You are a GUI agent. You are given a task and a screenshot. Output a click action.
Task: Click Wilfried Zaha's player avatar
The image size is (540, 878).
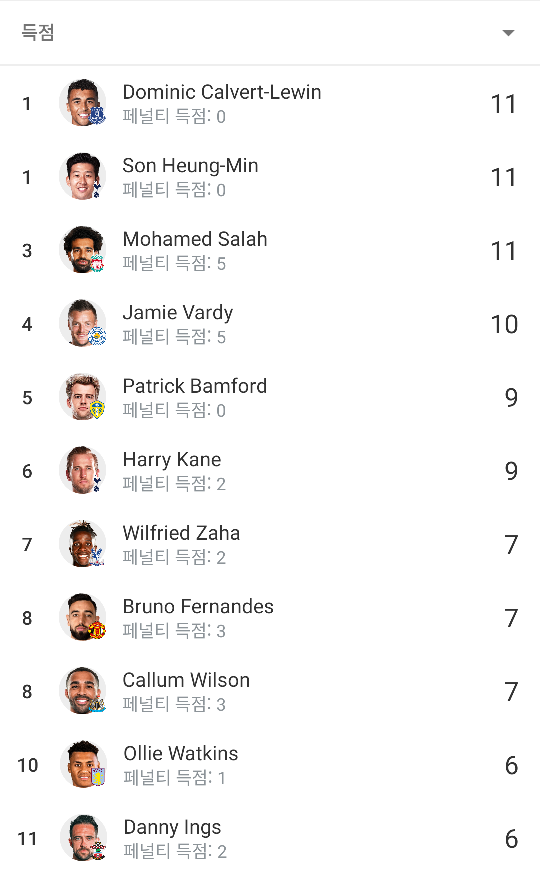pyautogui.click(x=83, y=544)
